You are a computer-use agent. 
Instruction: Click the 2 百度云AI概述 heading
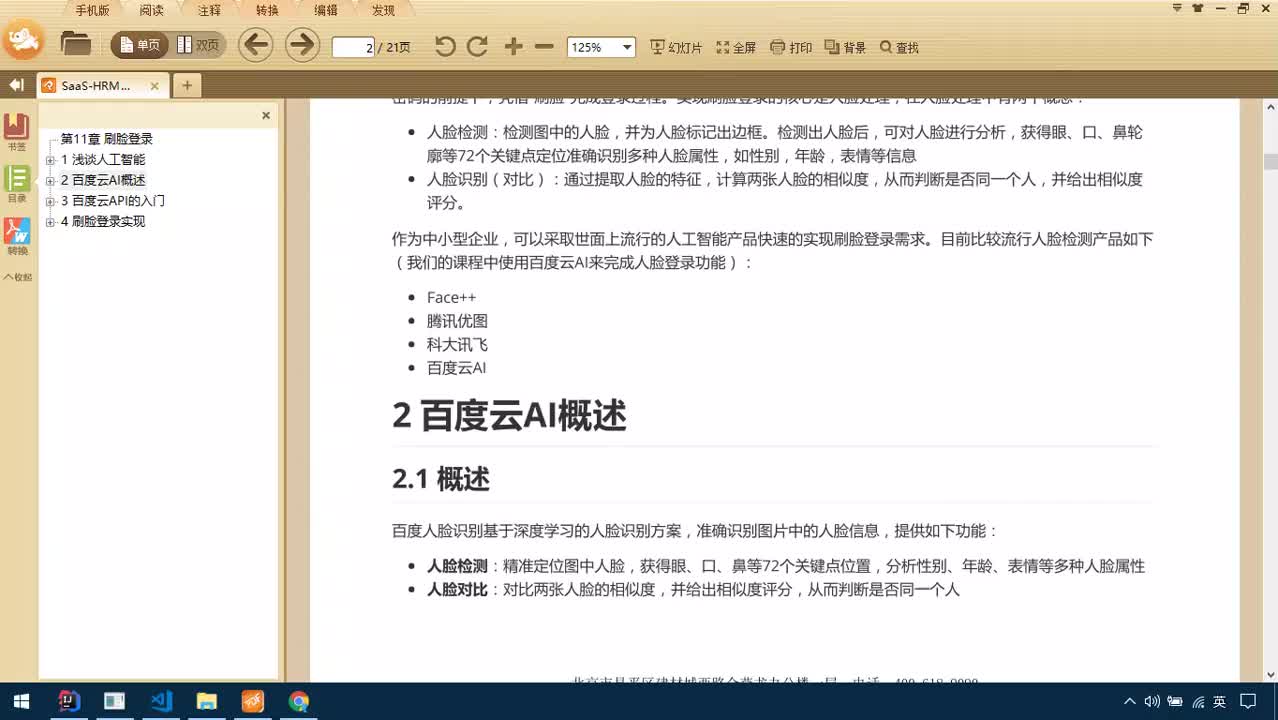tap(509, 416)
